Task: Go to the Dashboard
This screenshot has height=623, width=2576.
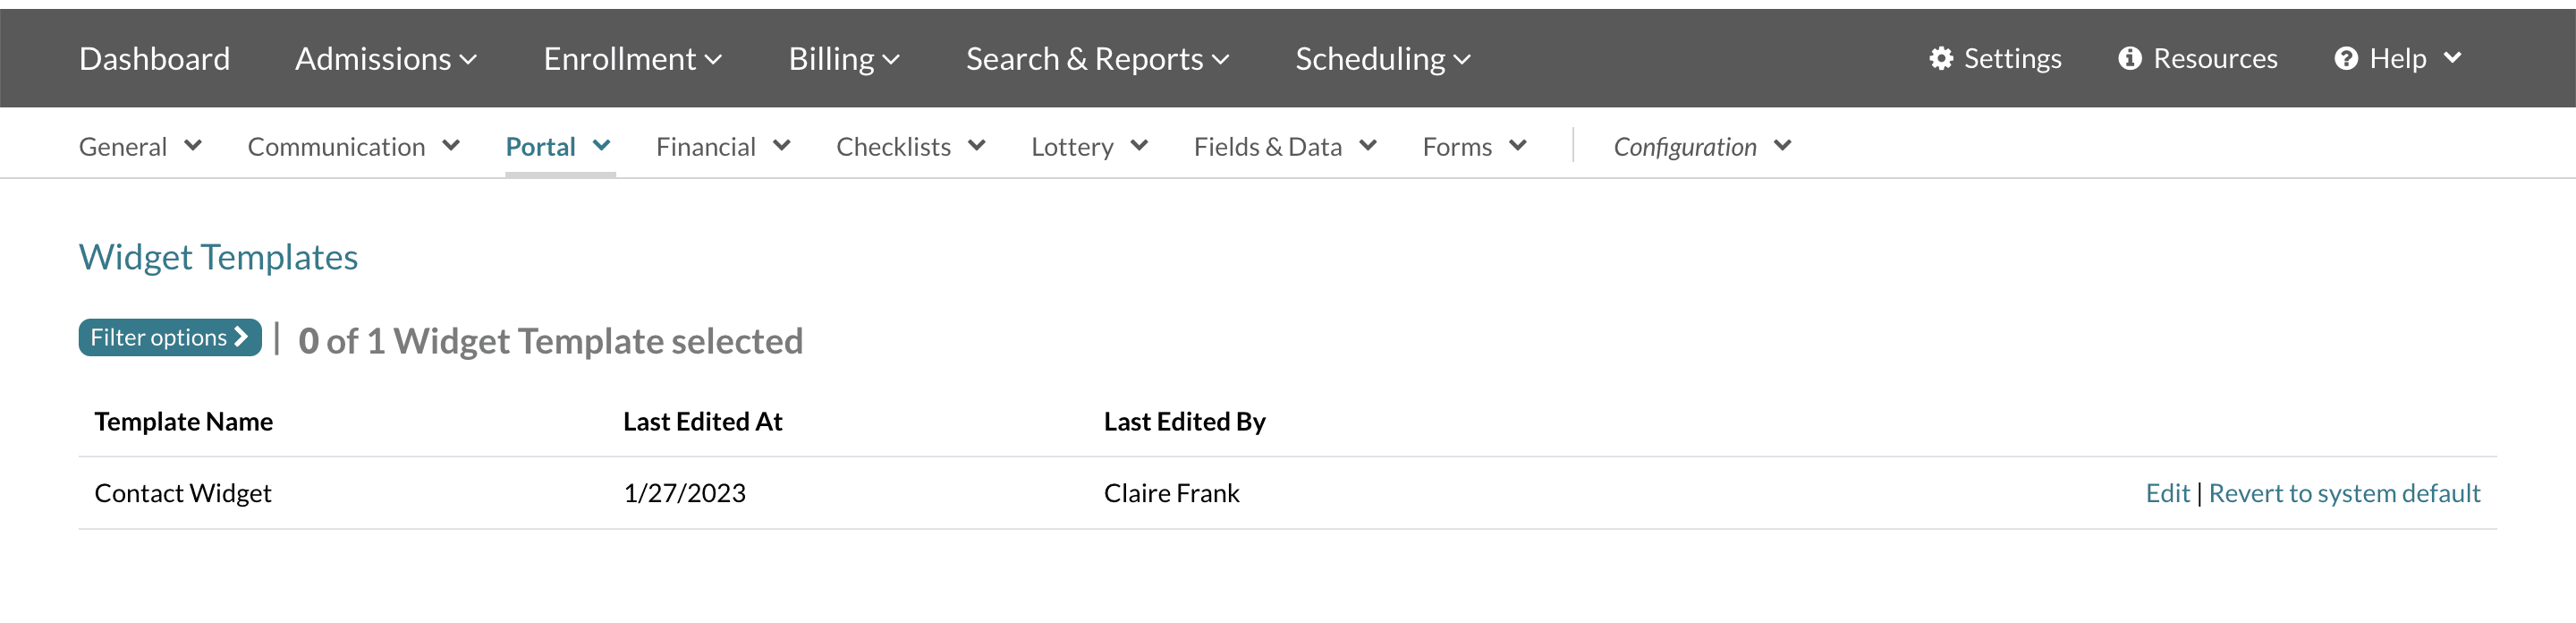Action: click(x=154, y=59)
